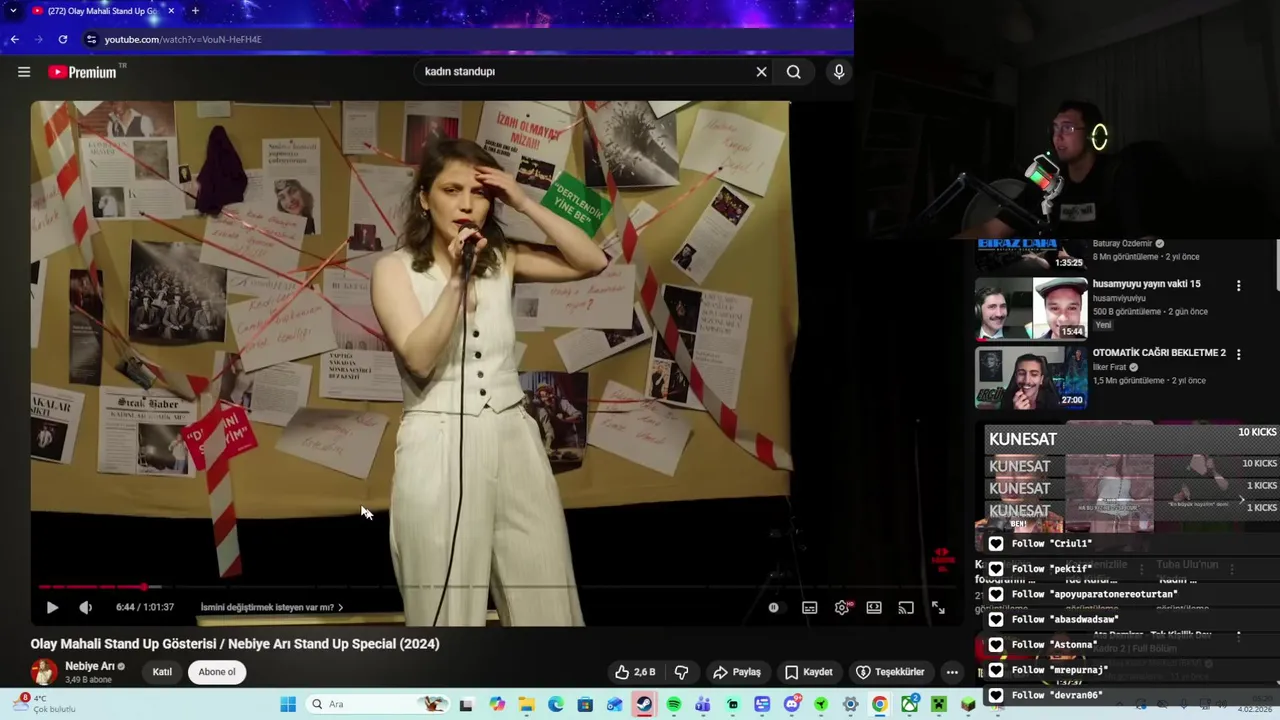Send thanks via Teşekkürler button

pyautogui.click(x=890, y=672)
